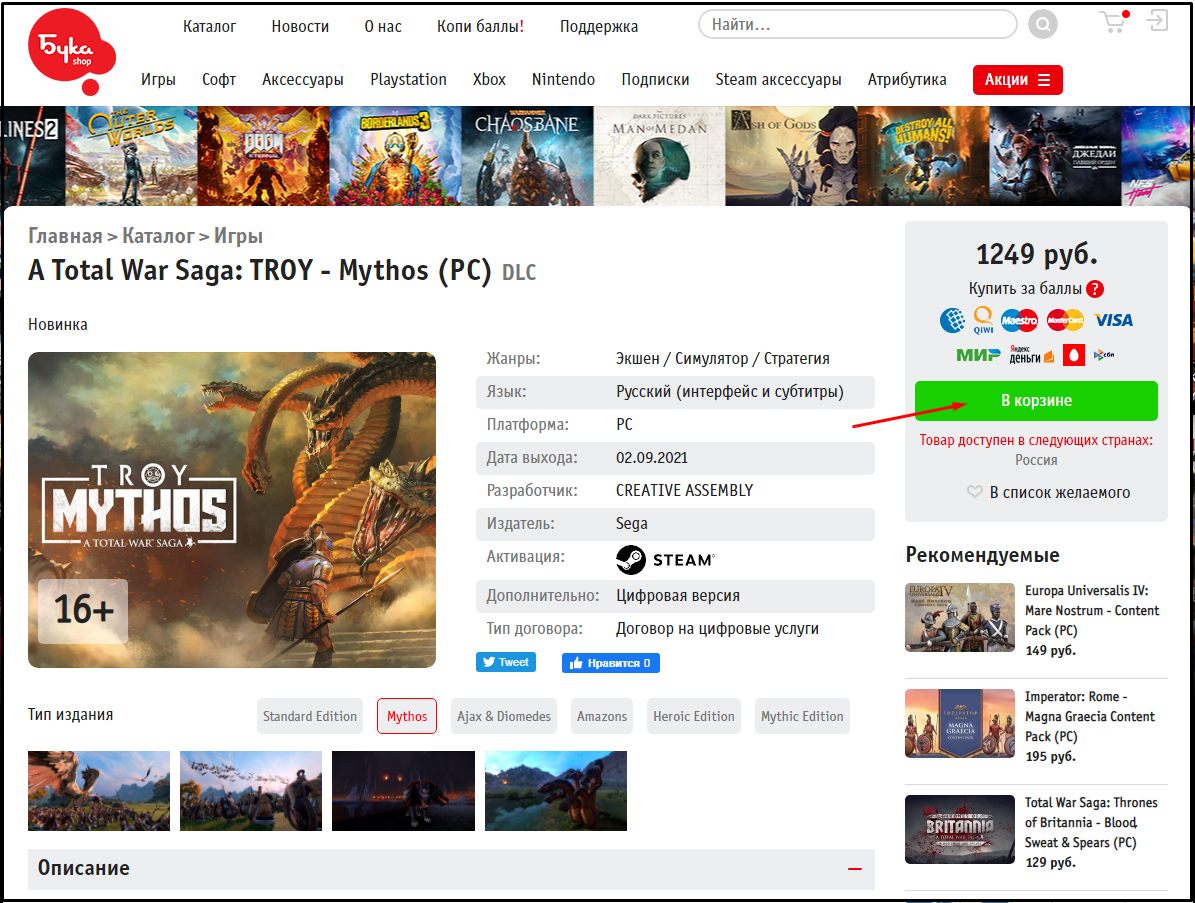Open the Xbox category
1195x903 pixels.
coord(489,80)
